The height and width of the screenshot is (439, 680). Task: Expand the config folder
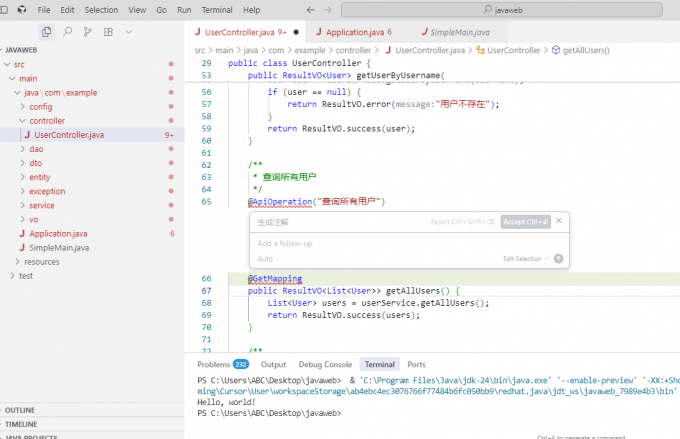[40, 106]
